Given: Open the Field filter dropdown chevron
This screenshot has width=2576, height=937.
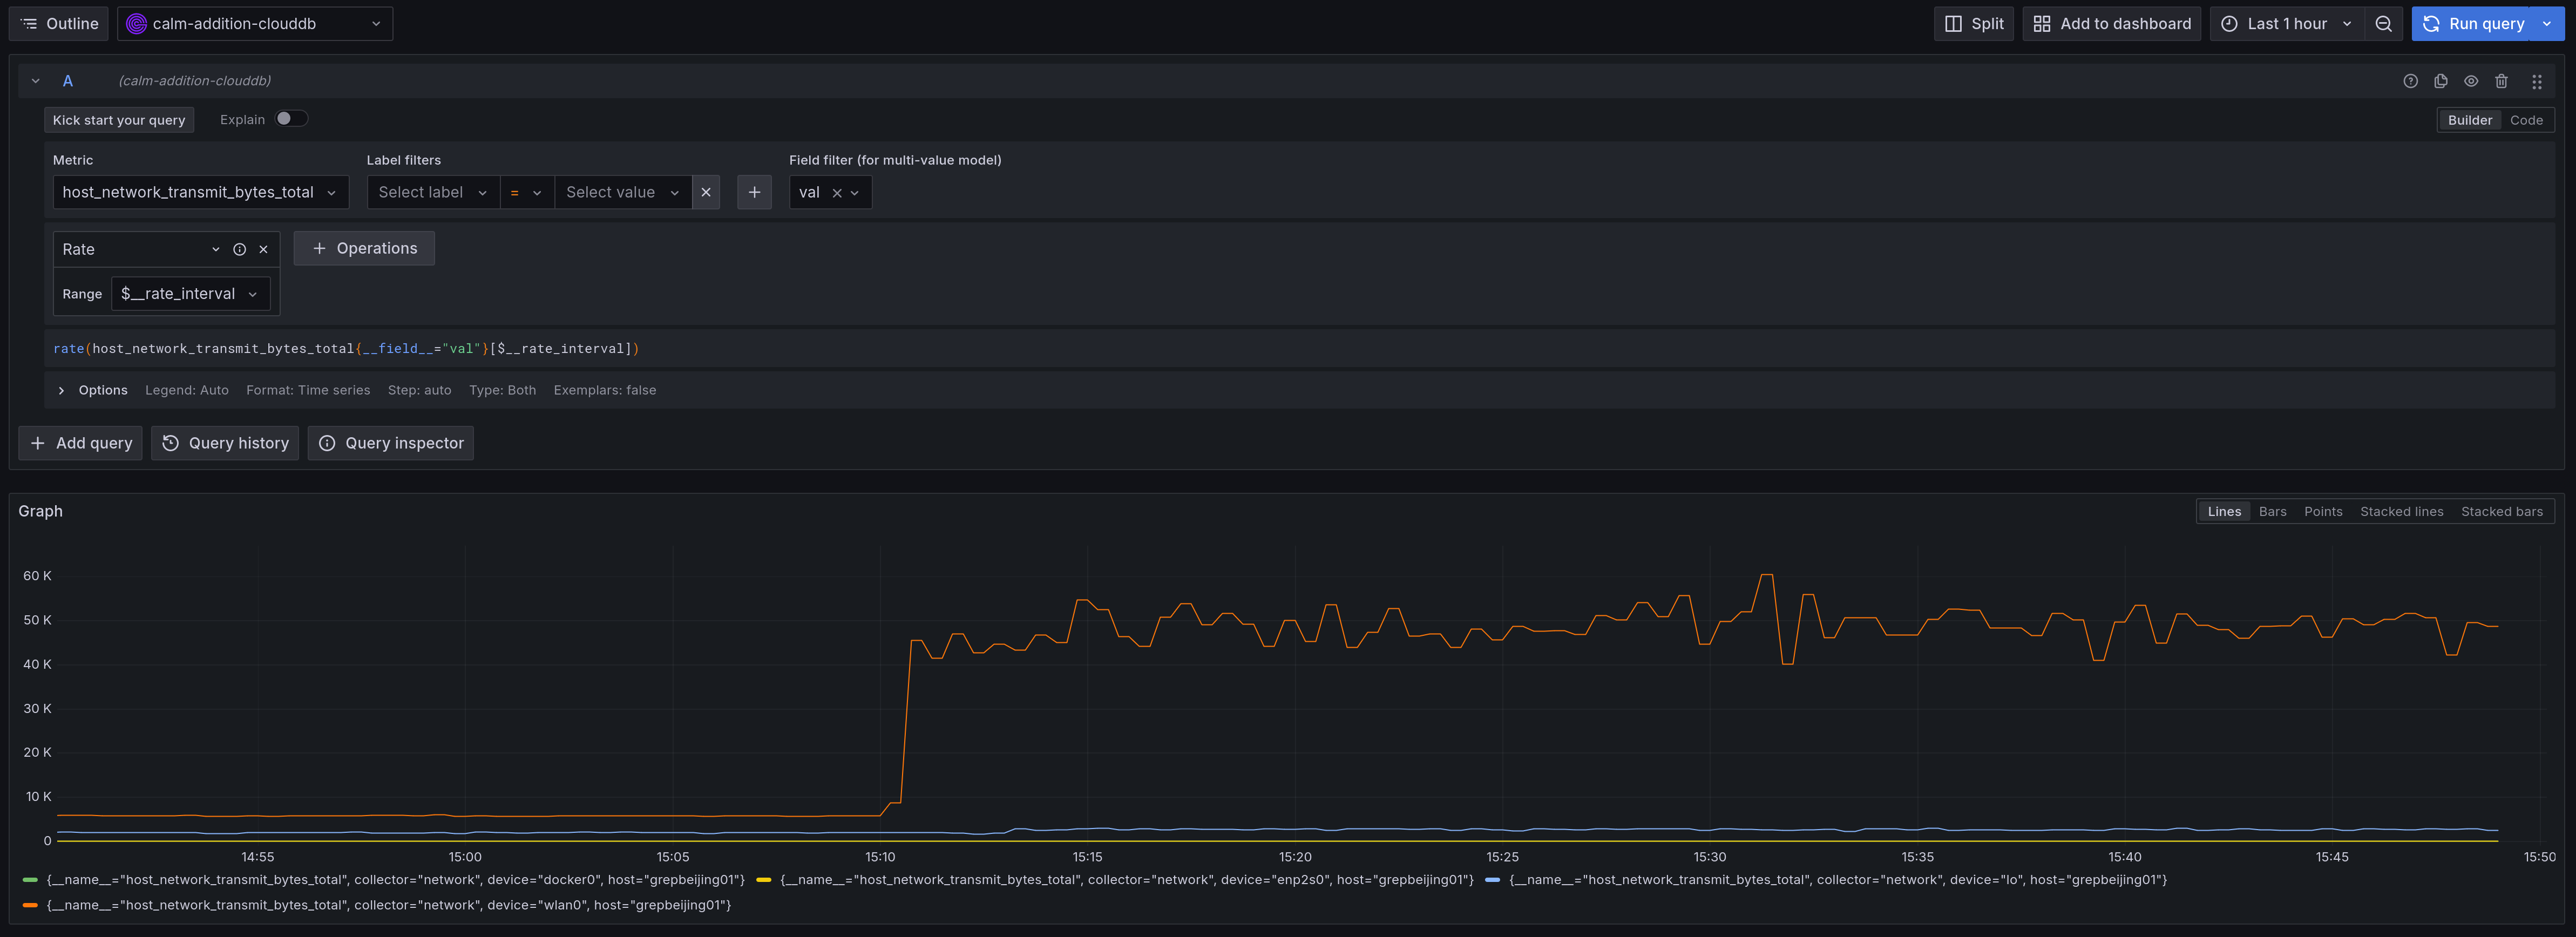Looking at the screenshot, I should pyautogui.click(x=855, y=193).
